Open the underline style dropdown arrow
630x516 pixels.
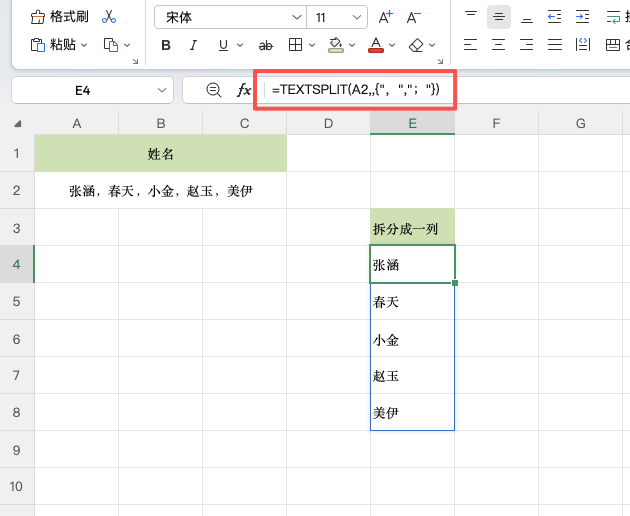pos(240,45)
